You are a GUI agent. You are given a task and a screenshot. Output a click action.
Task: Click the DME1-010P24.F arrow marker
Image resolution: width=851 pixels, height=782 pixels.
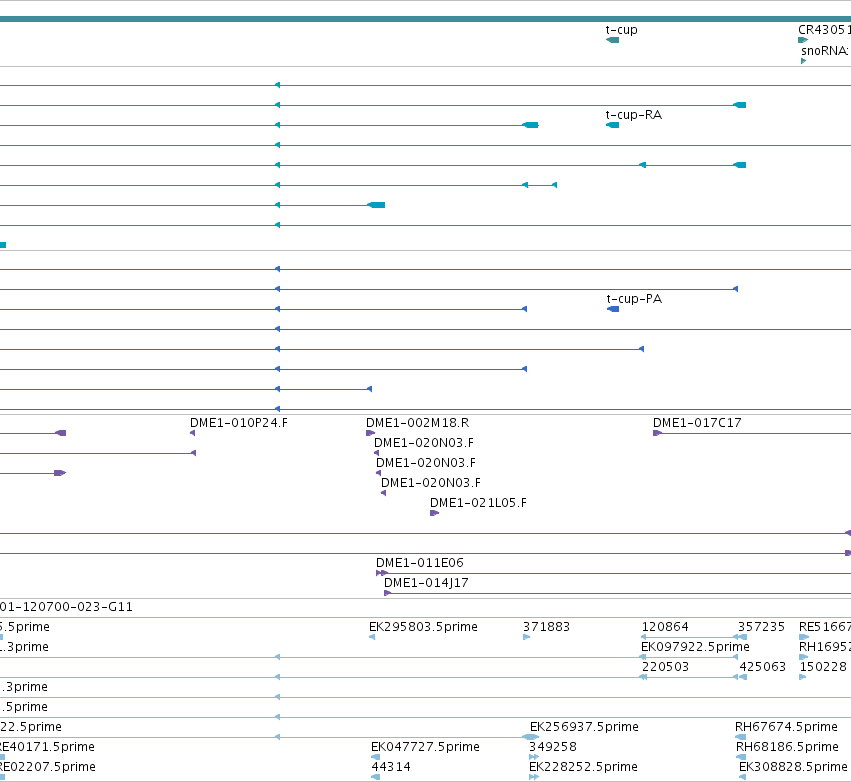click(x=192, y=433)
